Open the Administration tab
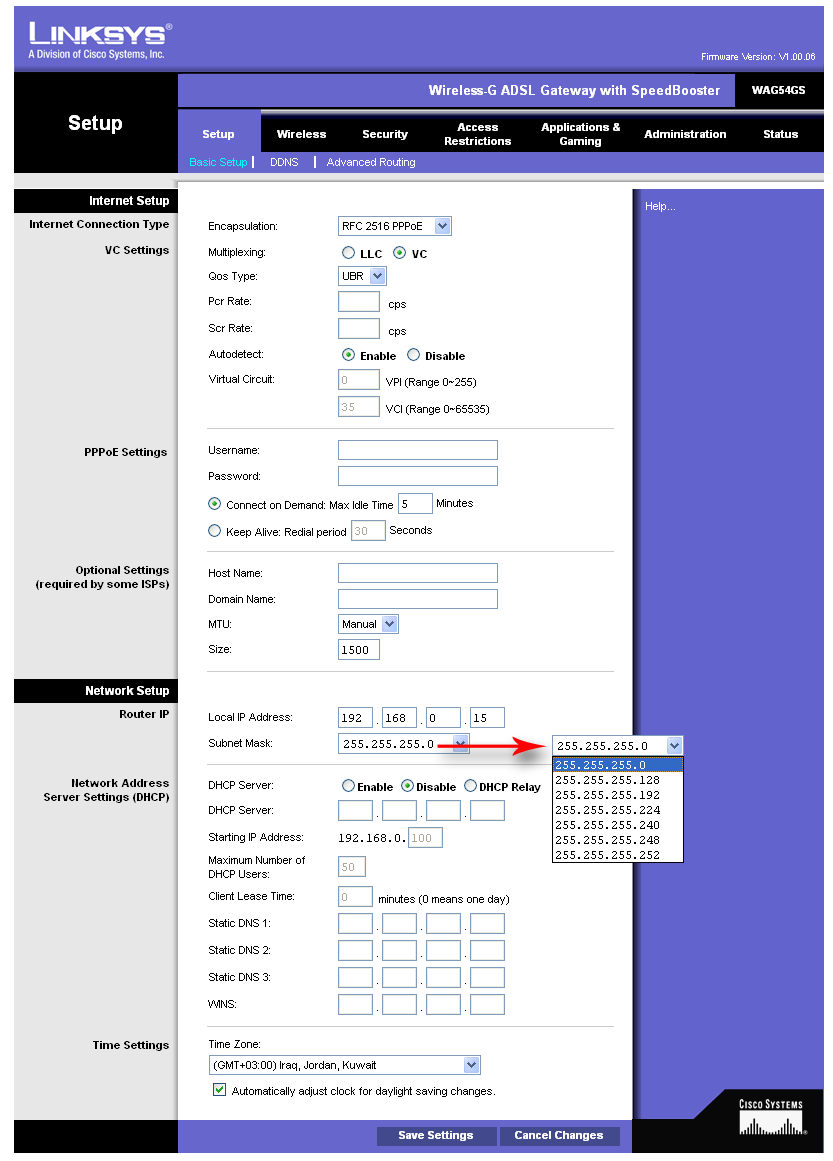833x1161 pixels. point(685,134)
